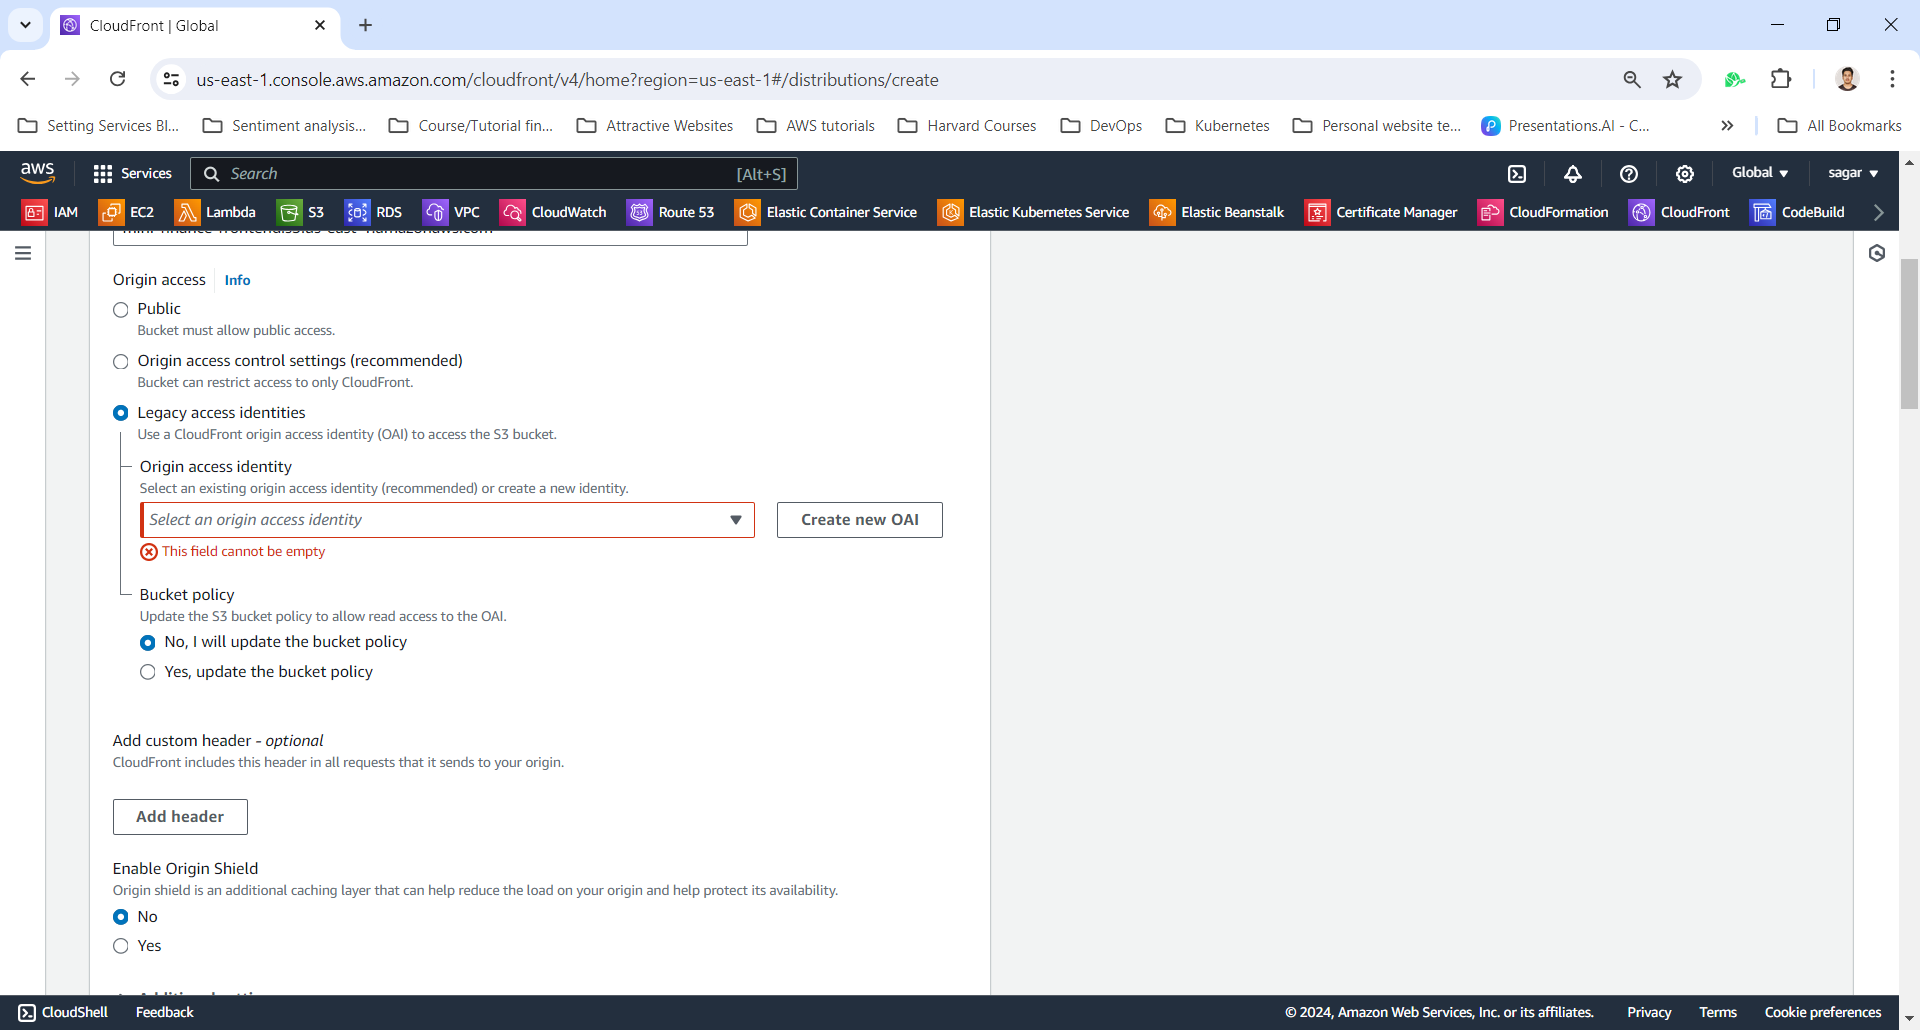
Task: Select Origin access control settings option
Action: pyautogui.click(x=121, y=362)
